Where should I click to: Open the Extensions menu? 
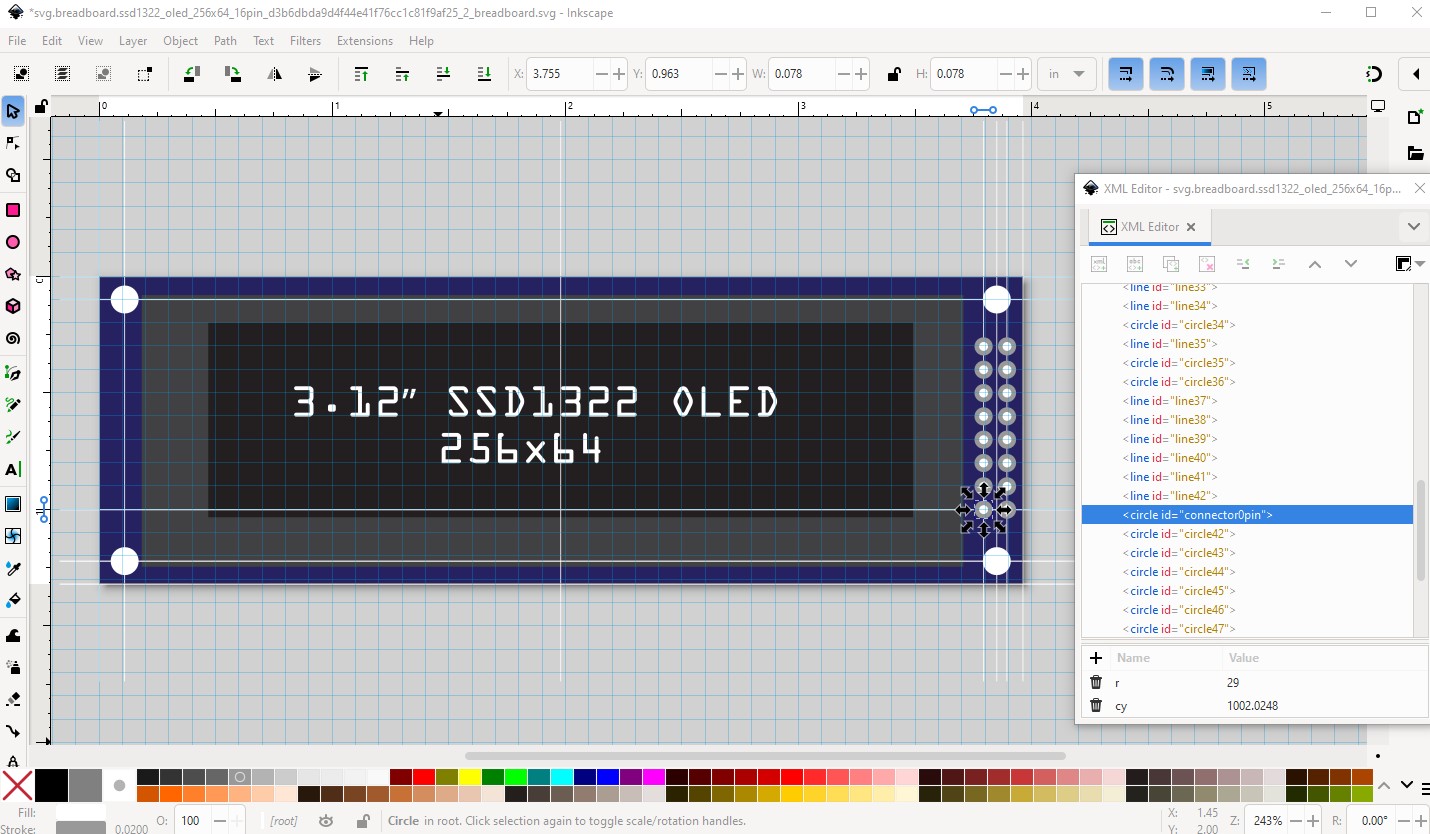coord(364,41)
